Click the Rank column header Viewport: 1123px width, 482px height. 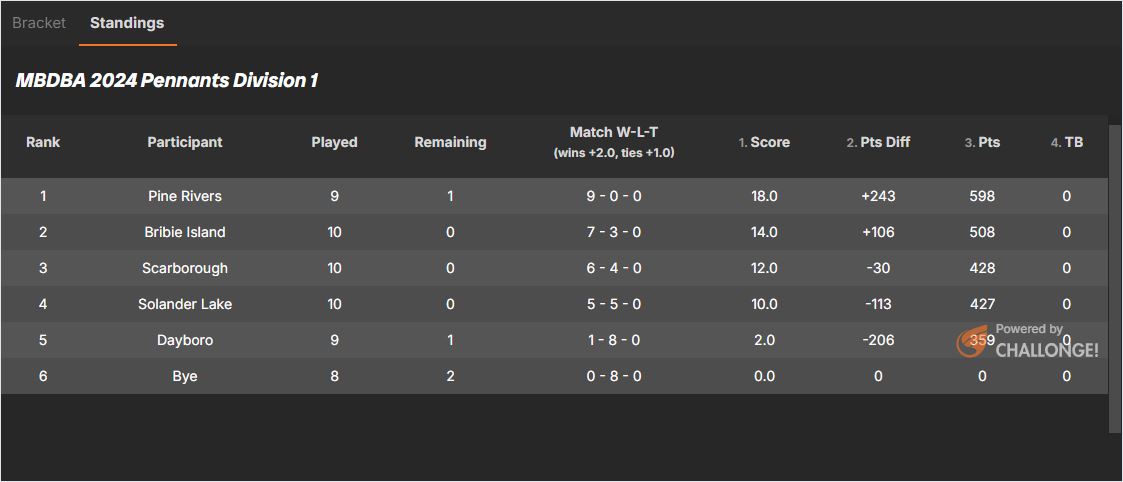point(43,142)
